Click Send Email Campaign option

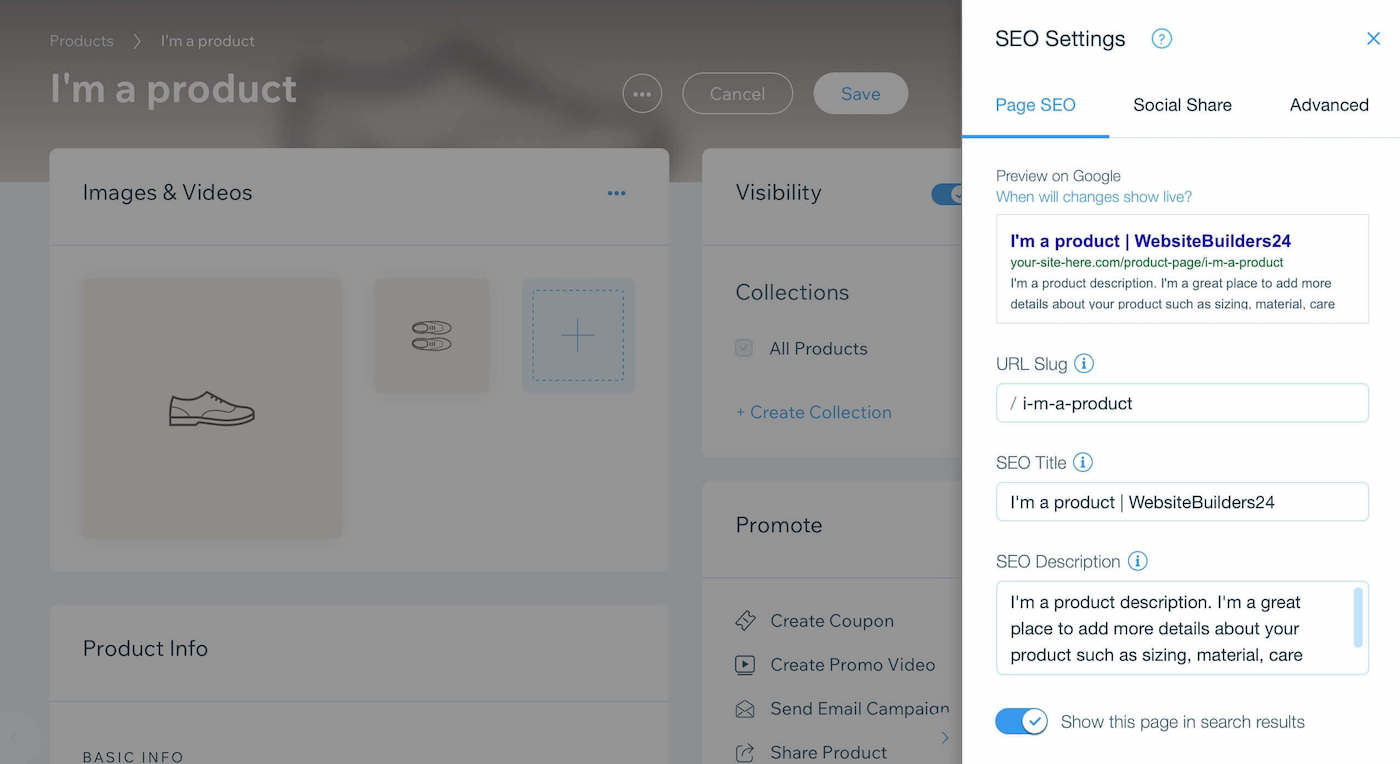(x=860, y=709)
